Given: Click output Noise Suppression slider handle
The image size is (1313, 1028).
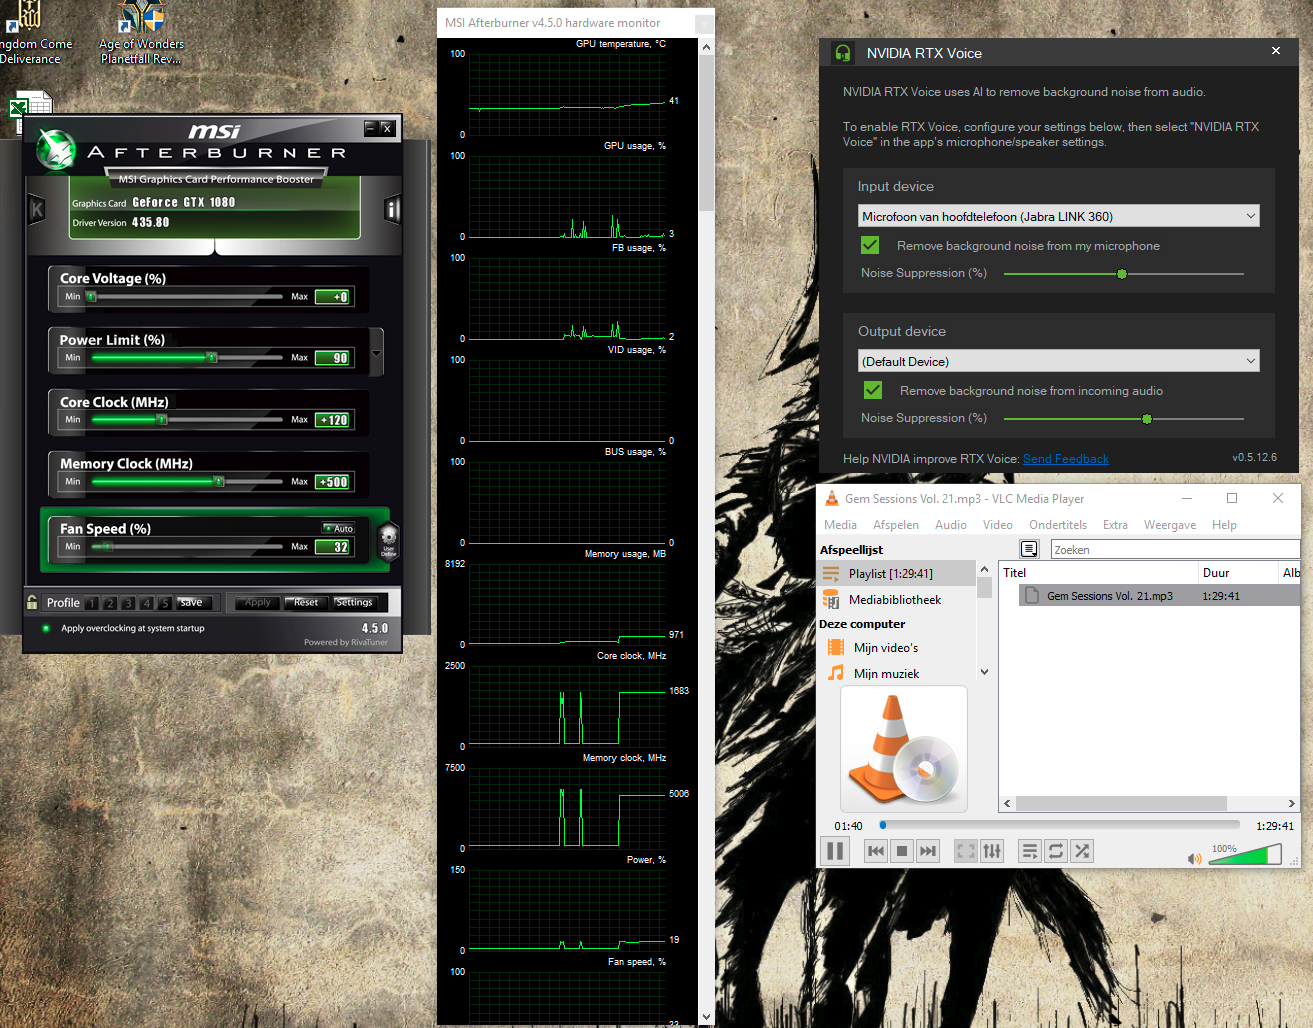Looking at the screenshot, I should click(1147, 419).
